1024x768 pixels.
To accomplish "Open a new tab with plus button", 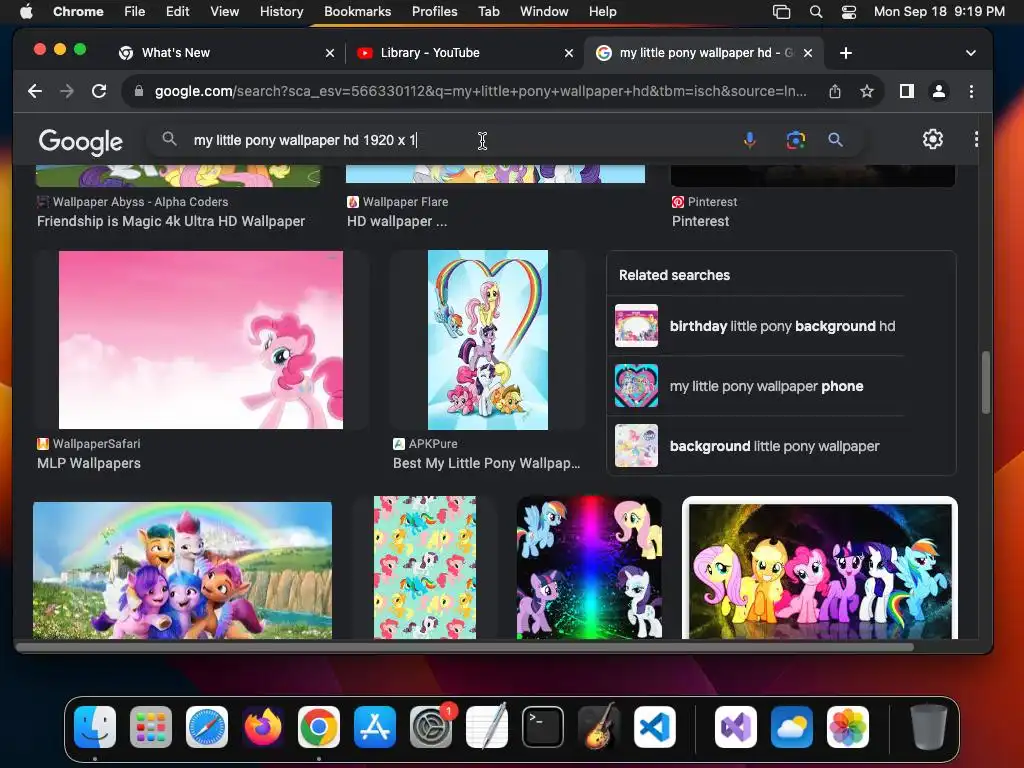I will (x=846, y=53).
